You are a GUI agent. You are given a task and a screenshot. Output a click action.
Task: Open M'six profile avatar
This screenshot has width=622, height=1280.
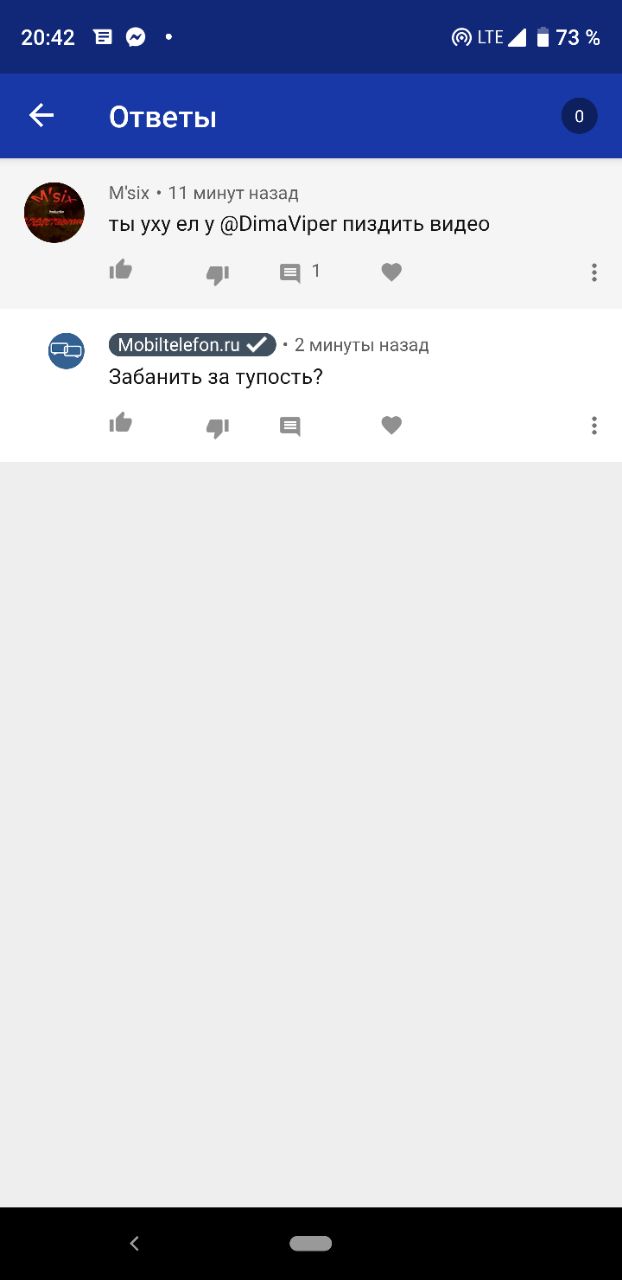click(54, 213)
